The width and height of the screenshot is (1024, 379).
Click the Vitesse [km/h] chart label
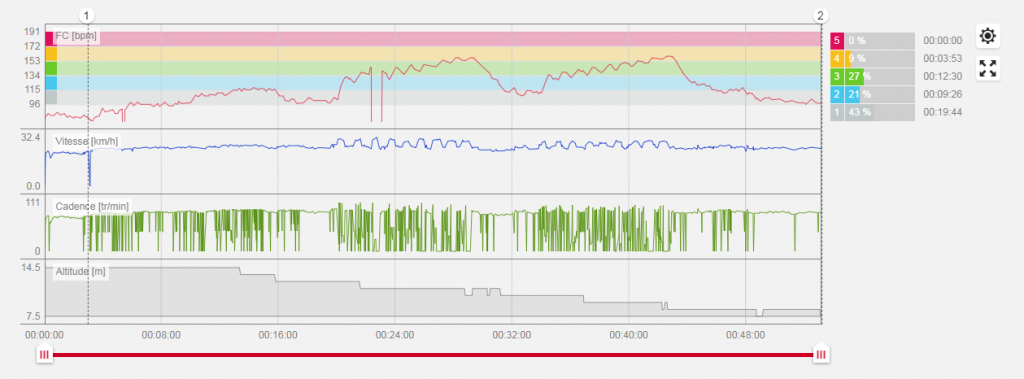pos(87,141)
